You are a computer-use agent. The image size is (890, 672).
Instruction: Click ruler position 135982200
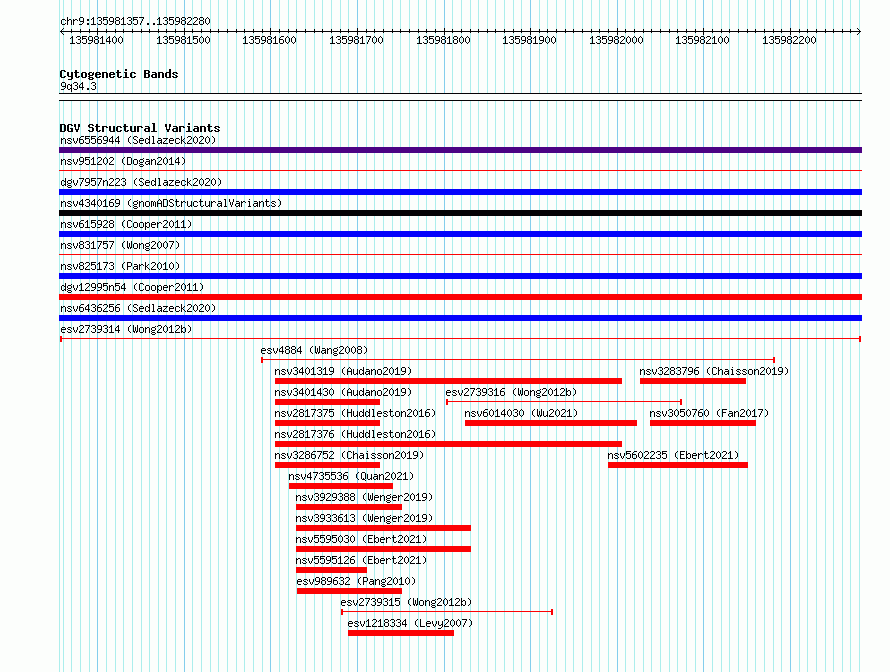[789, 40]
